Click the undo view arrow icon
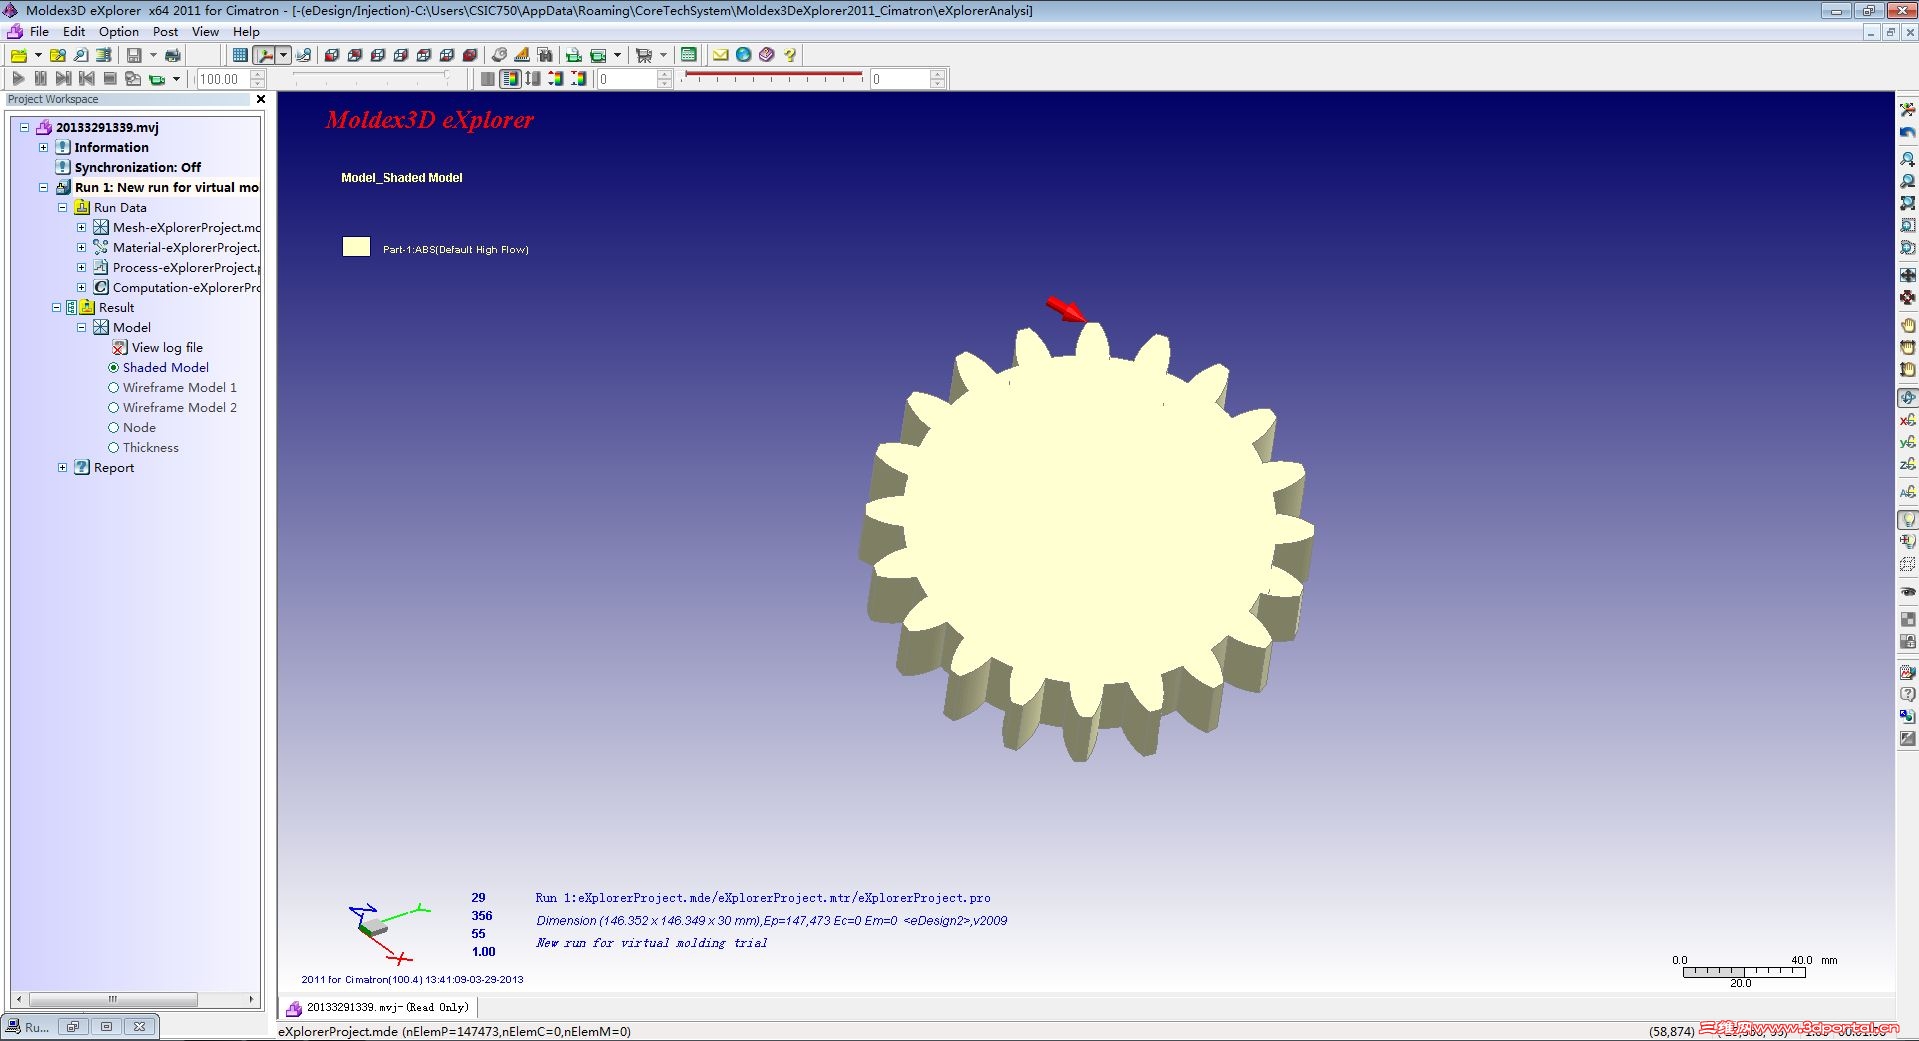Viewport: 1919px width, 1041px height. click(x=1908, y=132)
